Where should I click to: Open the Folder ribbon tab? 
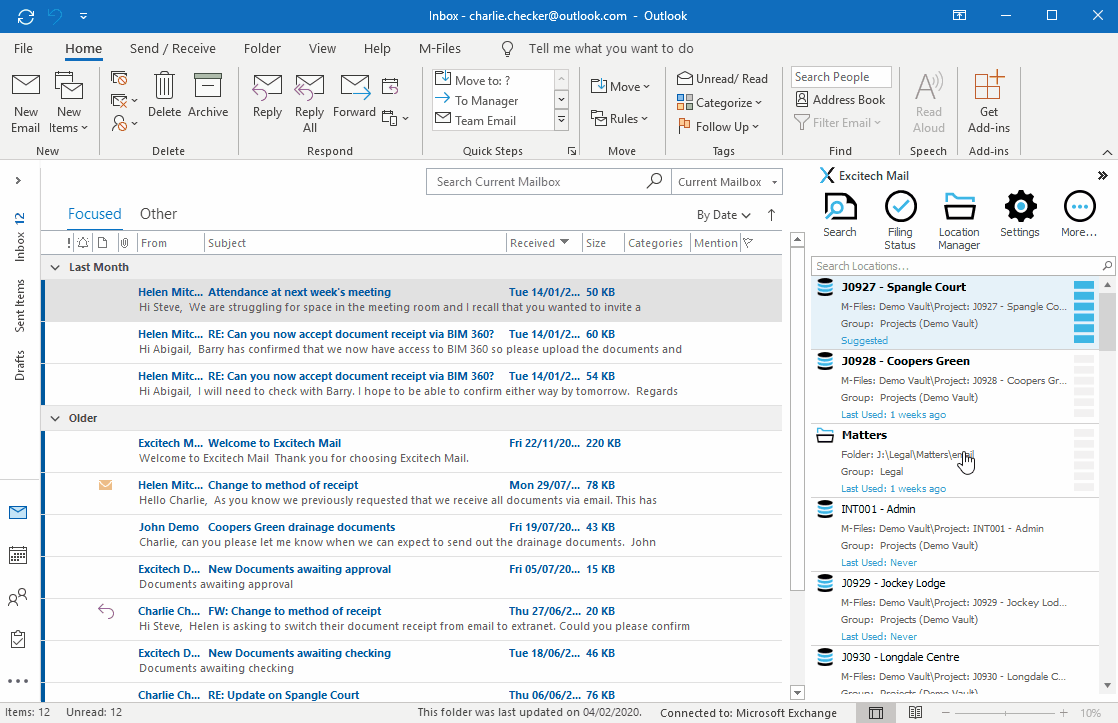click(x=262, y=48)
